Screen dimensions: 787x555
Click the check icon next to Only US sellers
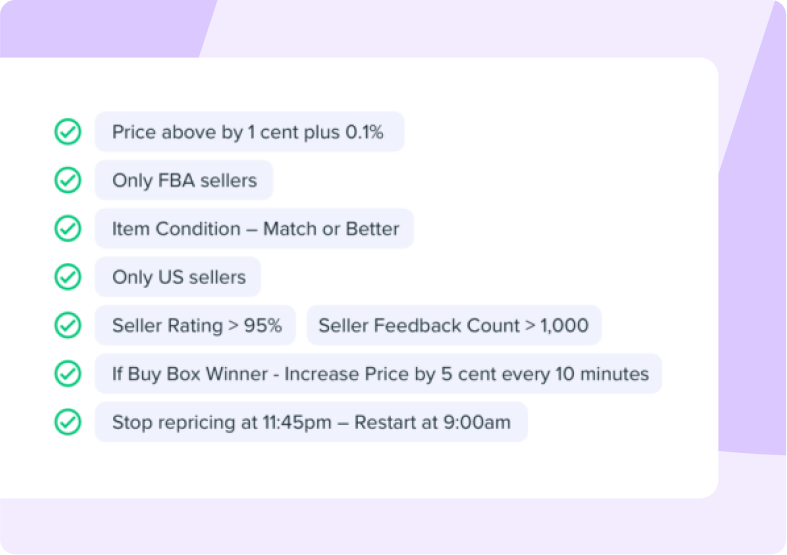point(68,277)
